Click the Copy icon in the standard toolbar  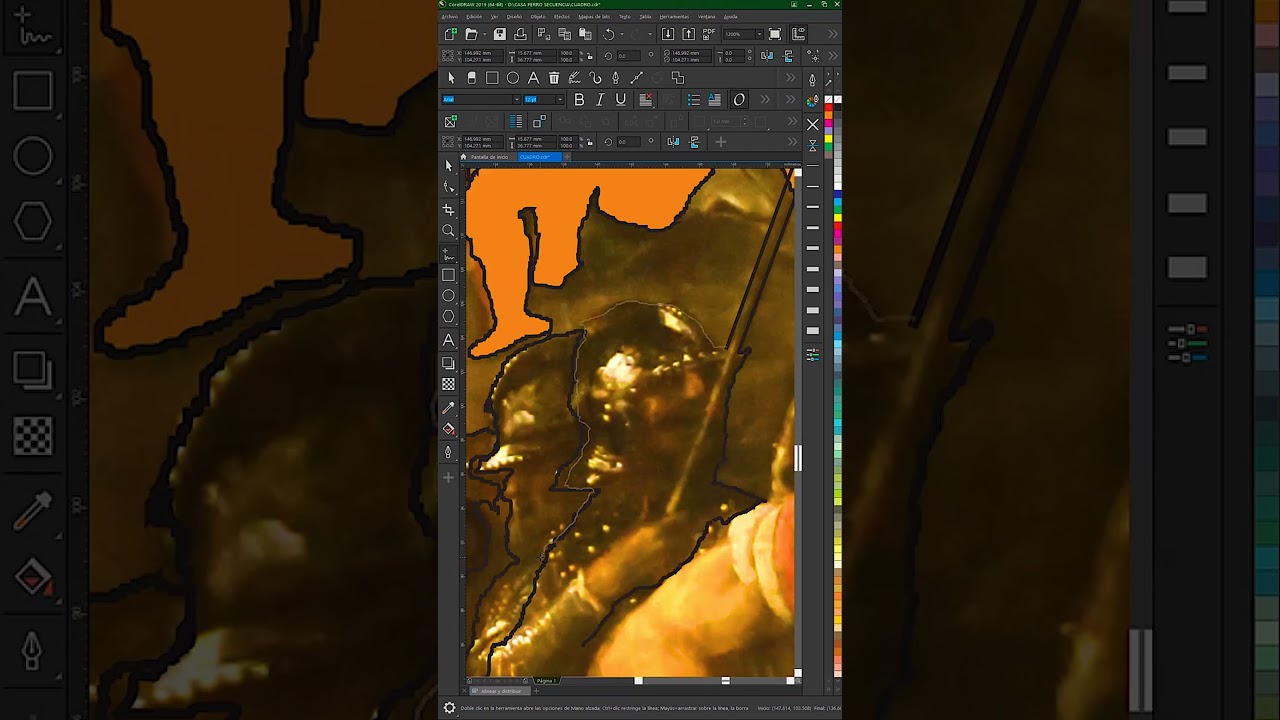(x=564, y=34)
